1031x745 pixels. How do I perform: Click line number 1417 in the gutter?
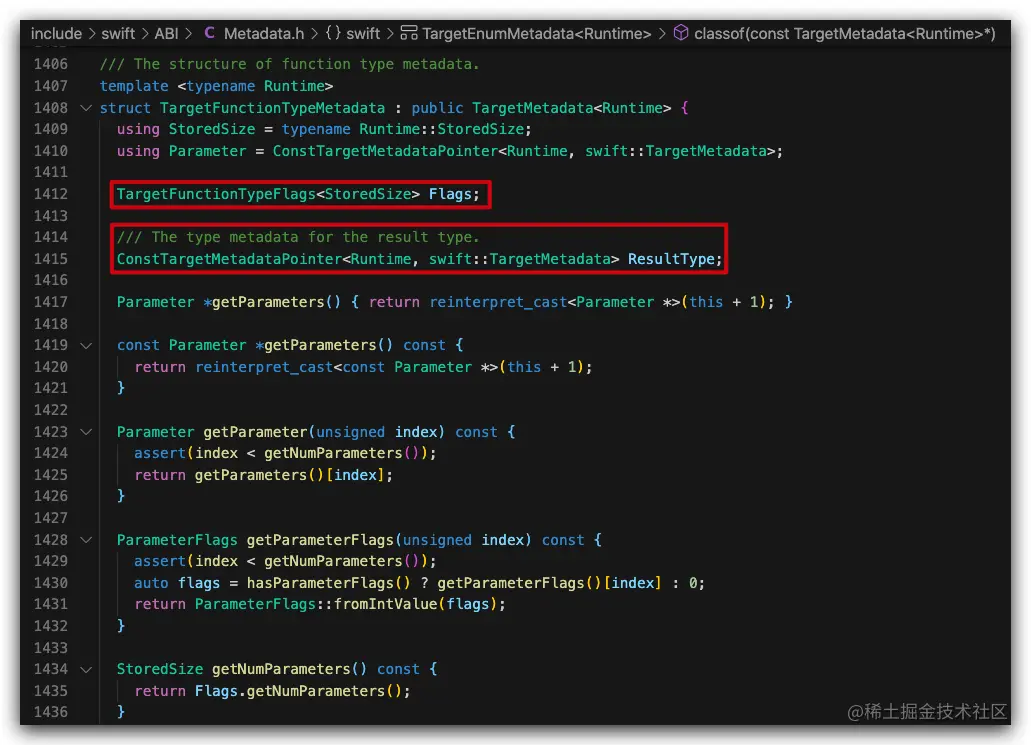click(x=51, y=302)
